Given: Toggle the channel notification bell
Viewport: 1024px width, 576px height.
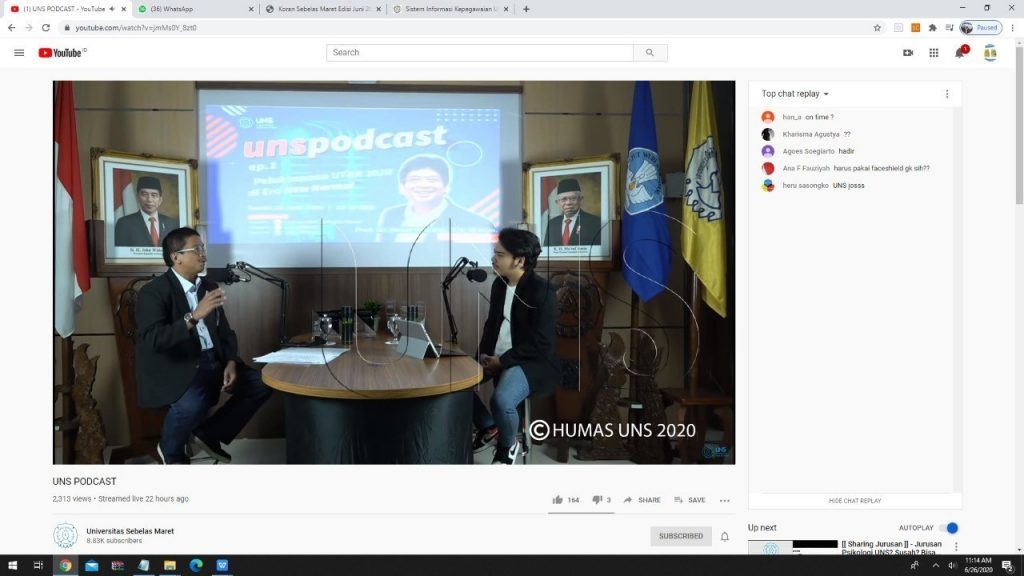Looking at the screenshot, I should click(x=725, y=536).
